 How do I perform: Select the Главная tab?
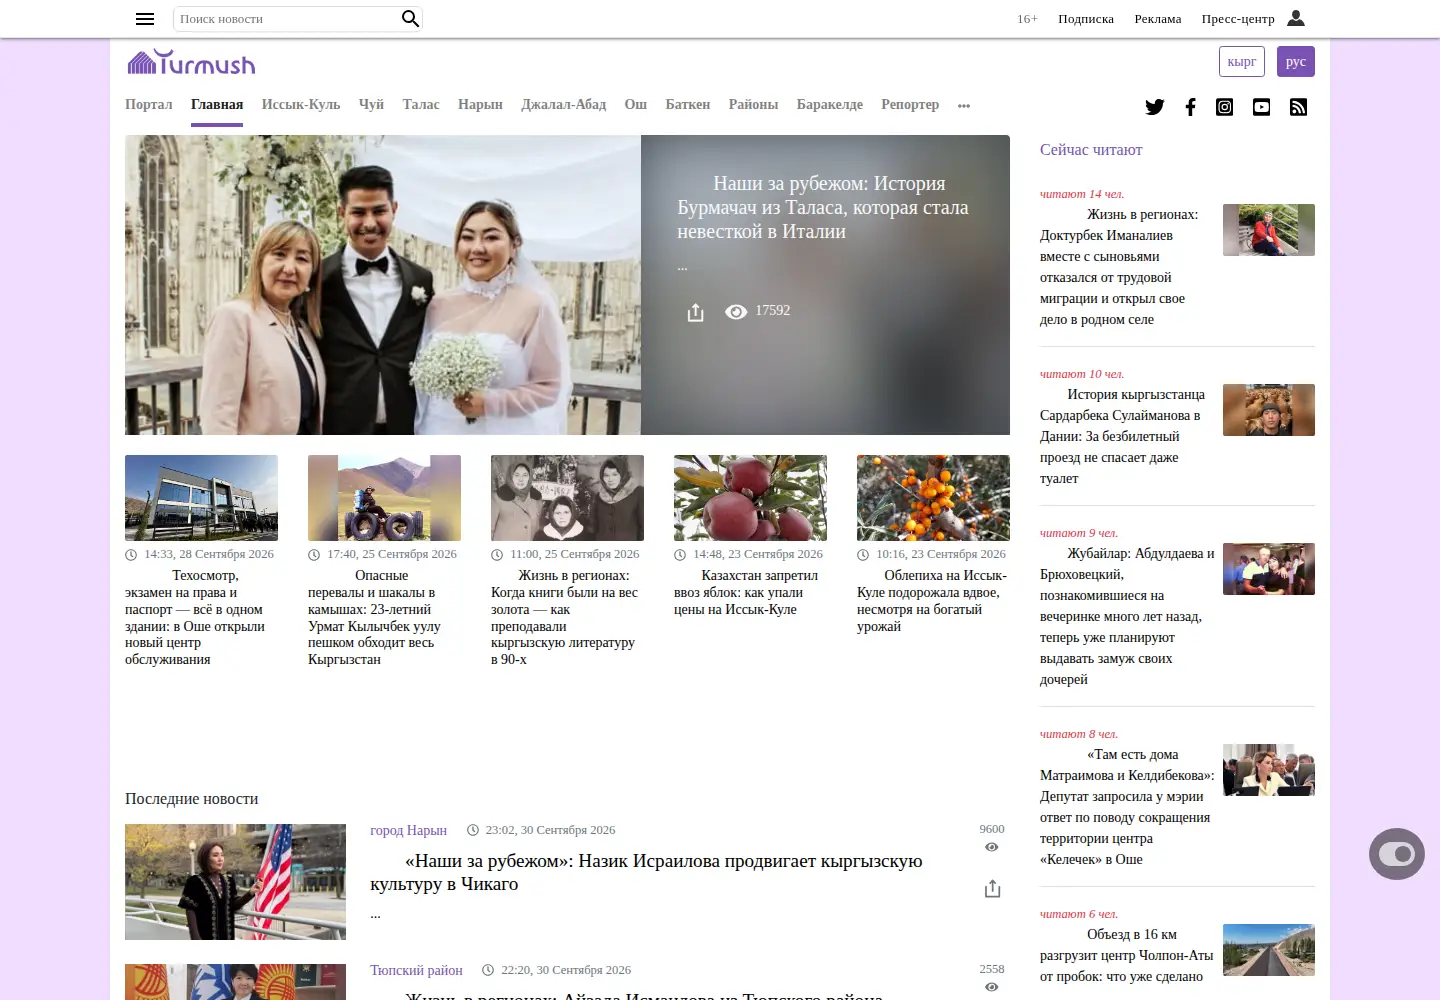[217, 105]
